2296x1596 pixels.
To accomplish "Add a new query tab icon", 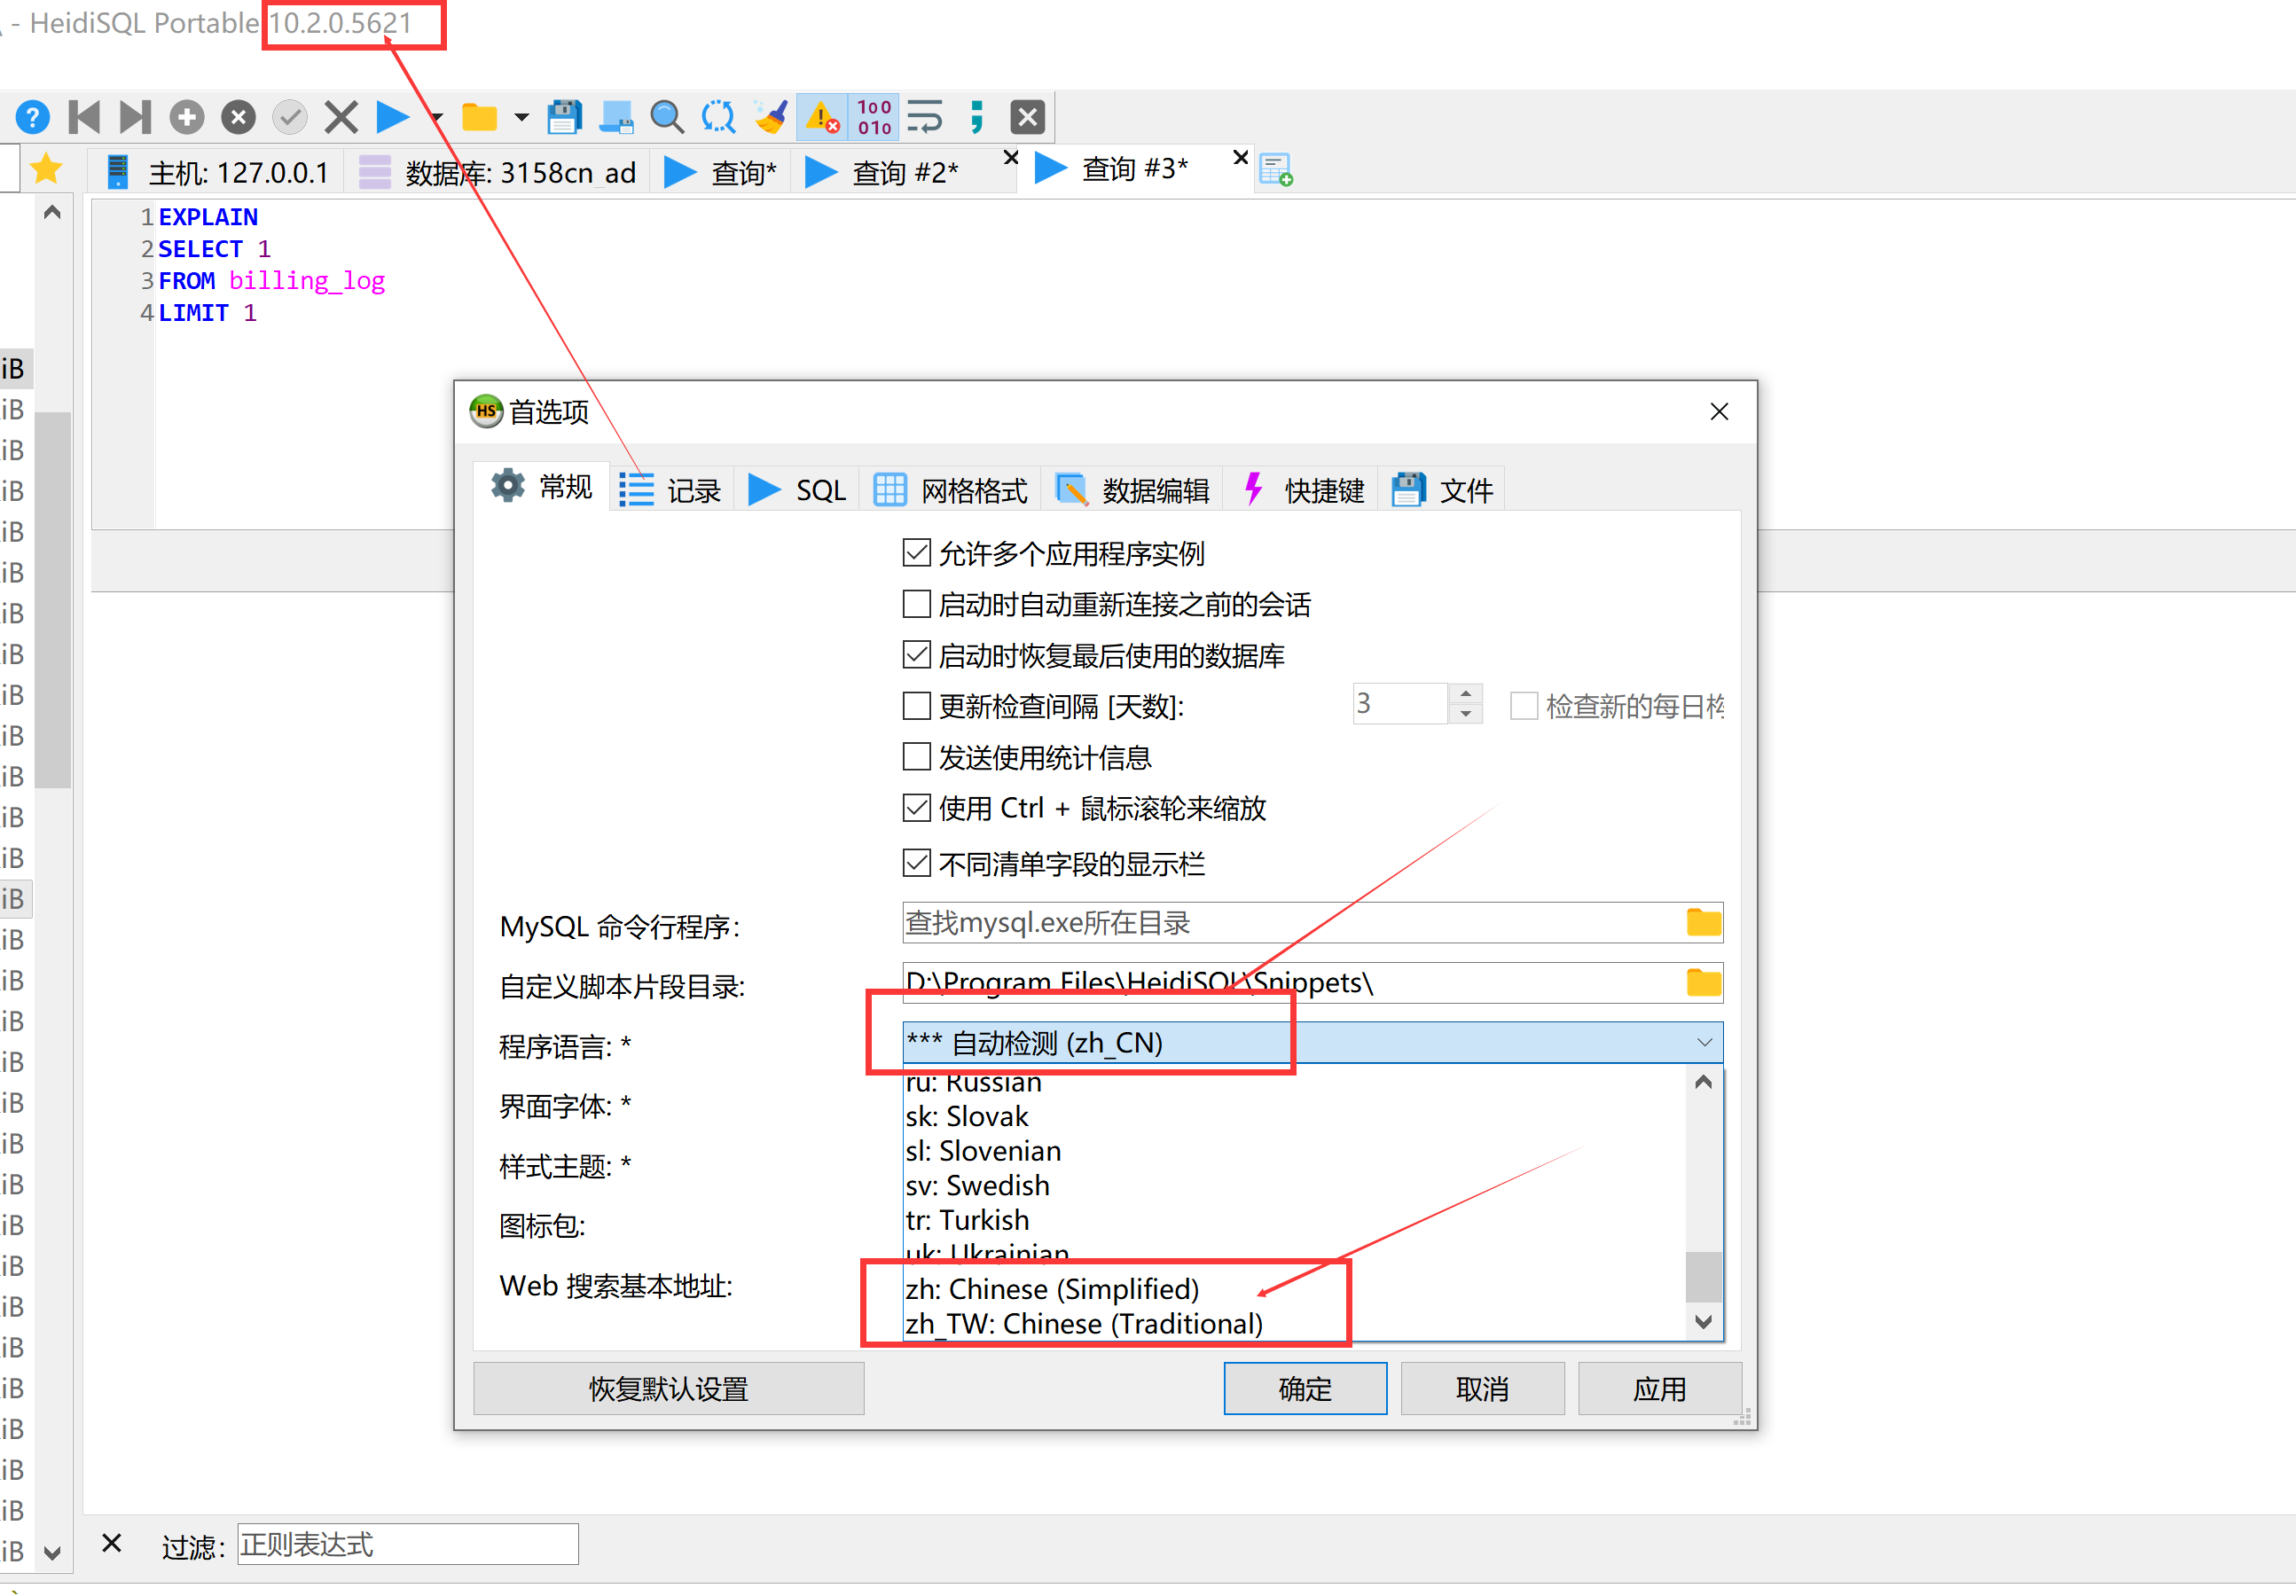I will 1277,170.
